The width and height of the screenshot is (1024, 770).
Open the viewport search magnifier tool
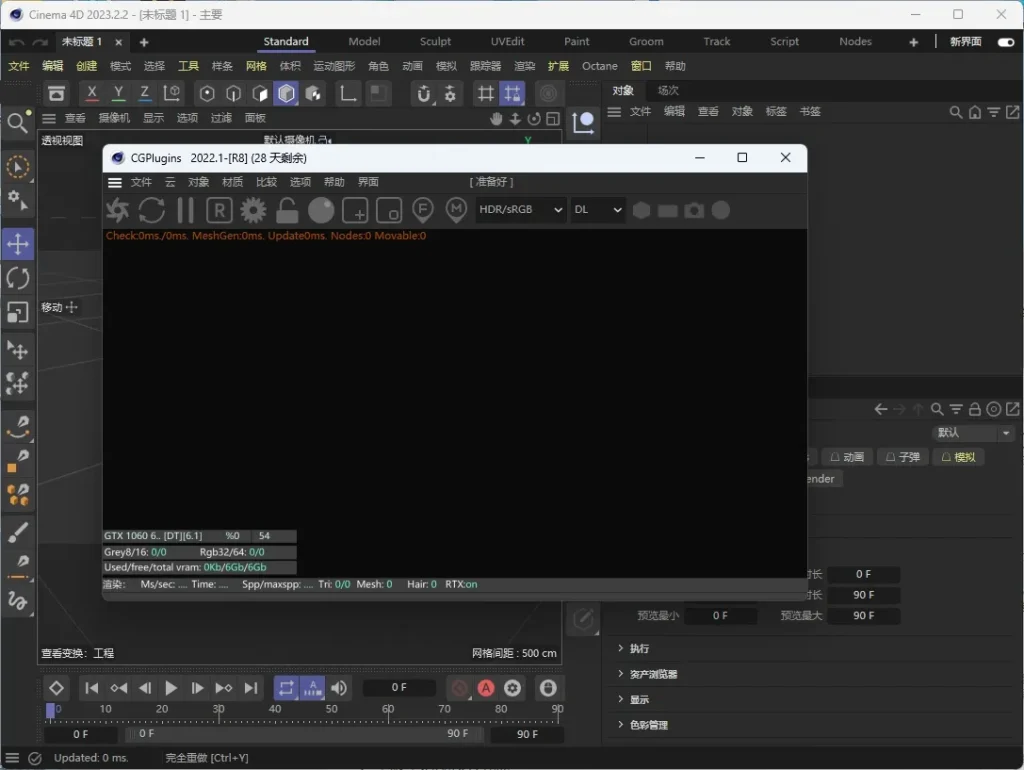click(18, 123)
